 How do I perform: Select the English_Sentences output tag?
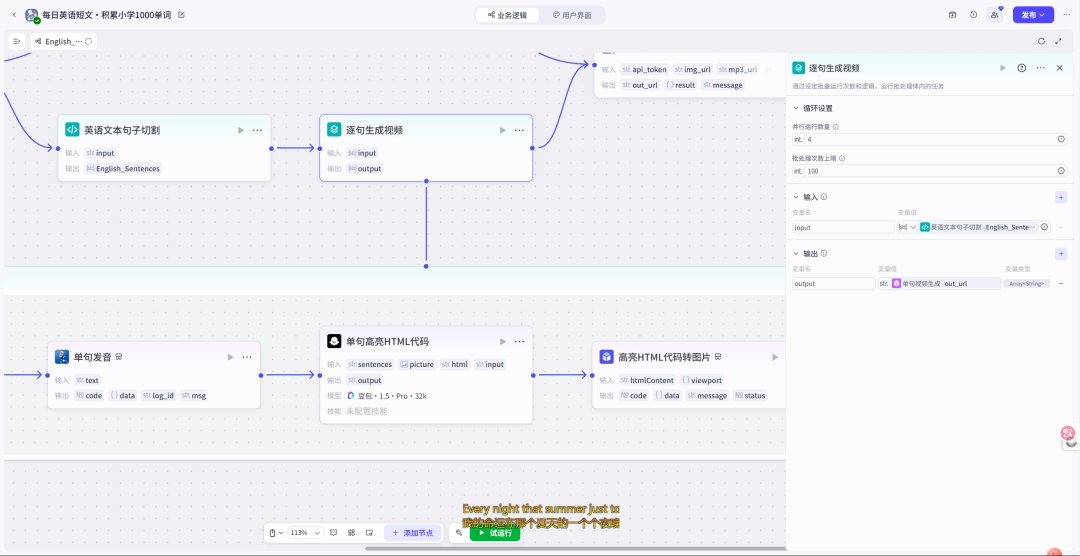pyautogui.click(x=123, y=168)
